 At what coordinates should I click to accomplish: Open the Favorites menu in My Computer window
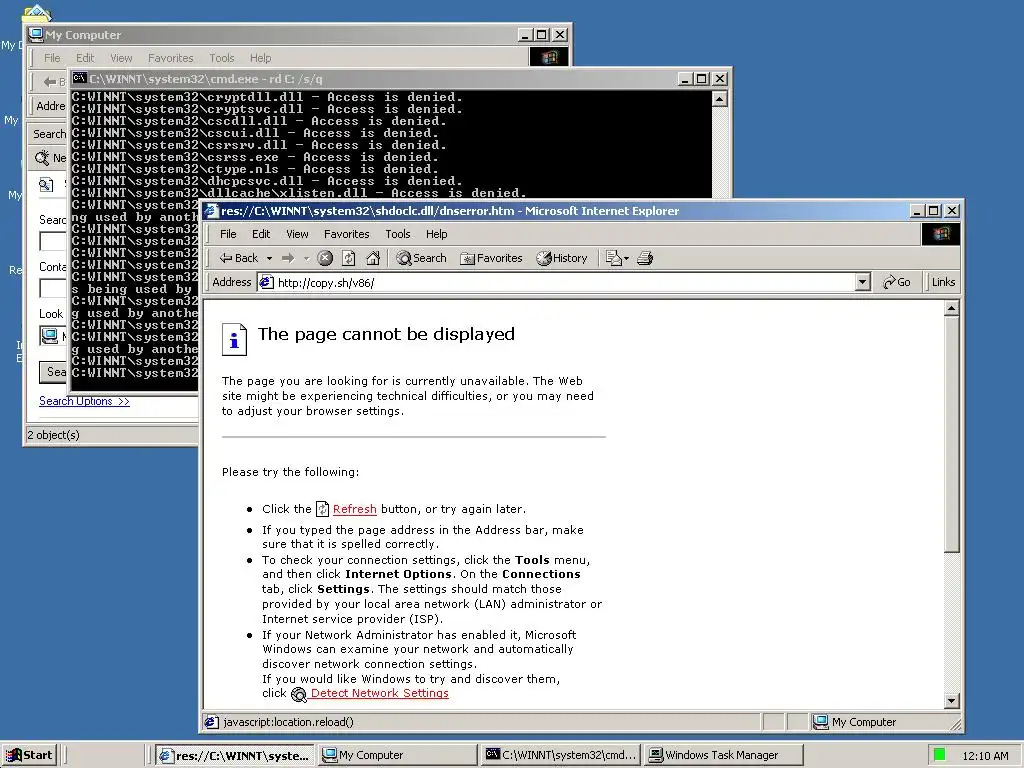point(170,58)
